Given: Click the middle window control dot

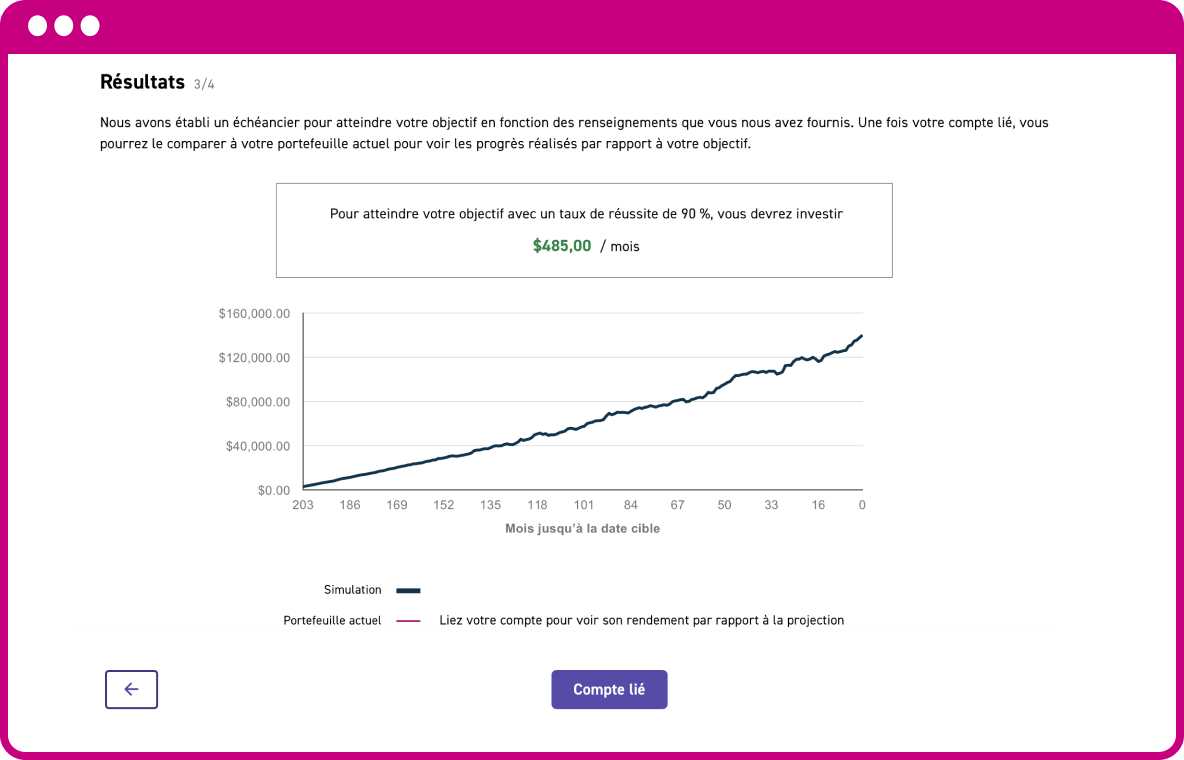Looking at the screenshot, I should 64,26.
